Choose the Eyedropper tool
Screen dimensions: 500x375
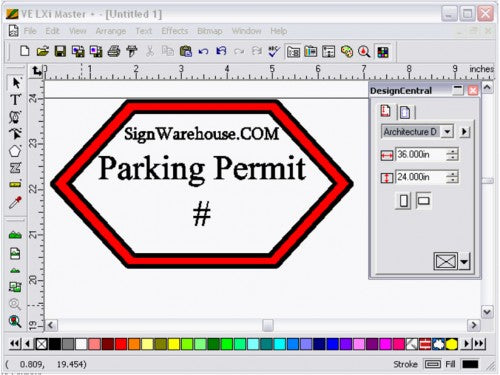pos(15,202)
